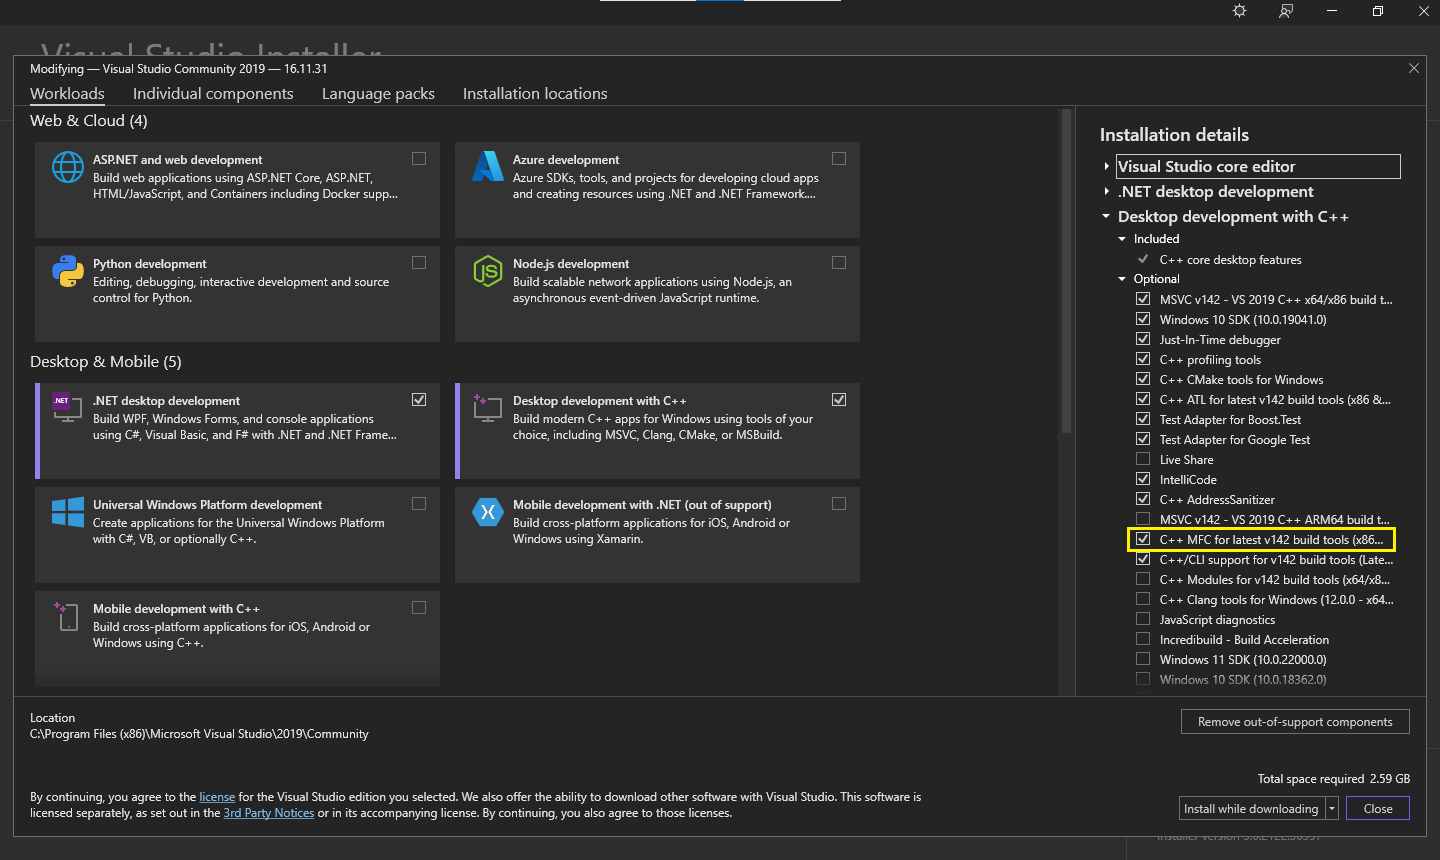The image size is (1440, 860).
Task: Collapse the Included section arrow
Action: pyautogui.click(x=1122, y=239)
